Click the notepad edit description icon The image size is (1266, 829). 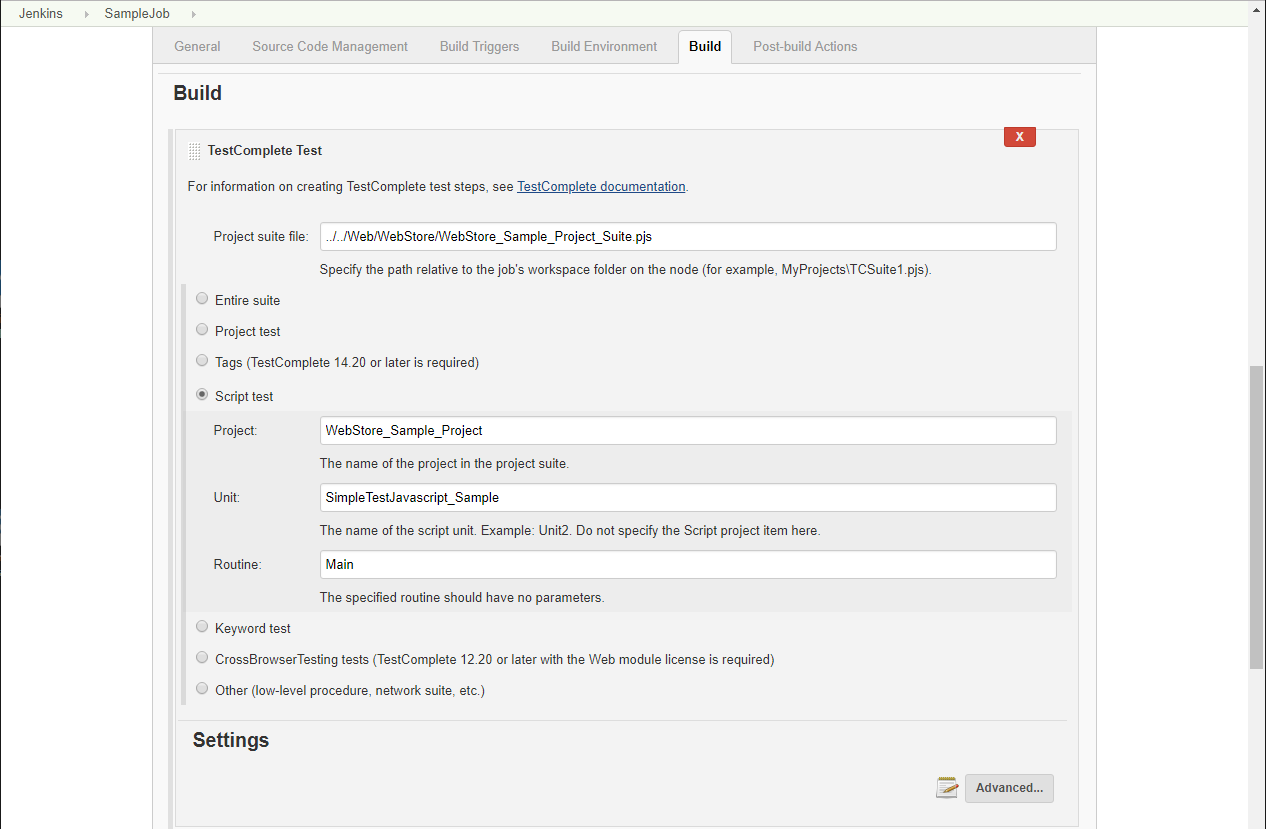(946, 788)
